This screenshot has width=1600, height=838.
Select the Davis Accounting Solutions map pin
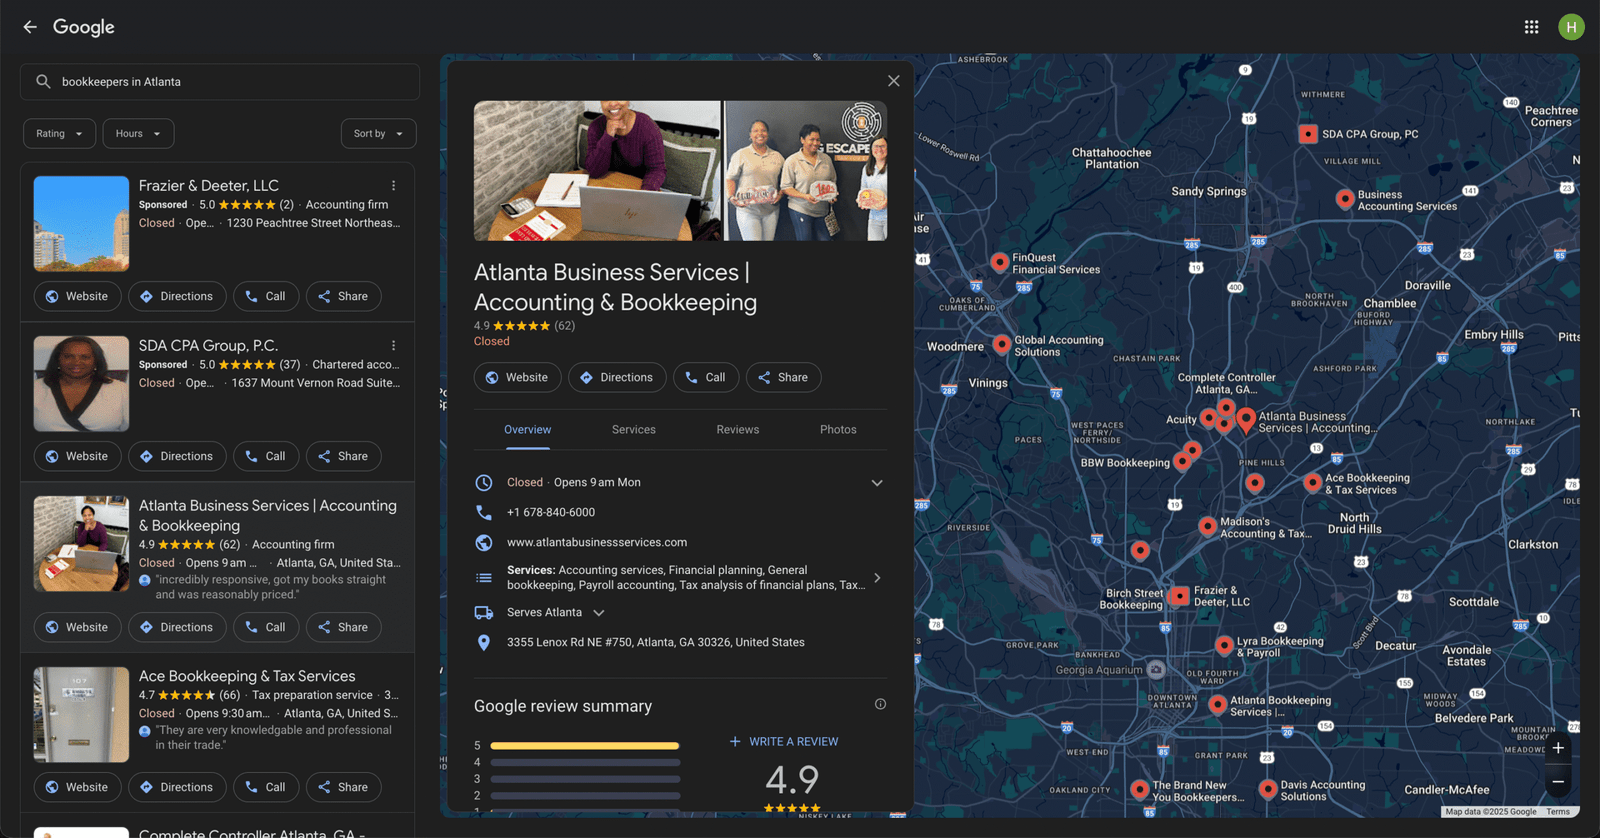[1268, 789]
